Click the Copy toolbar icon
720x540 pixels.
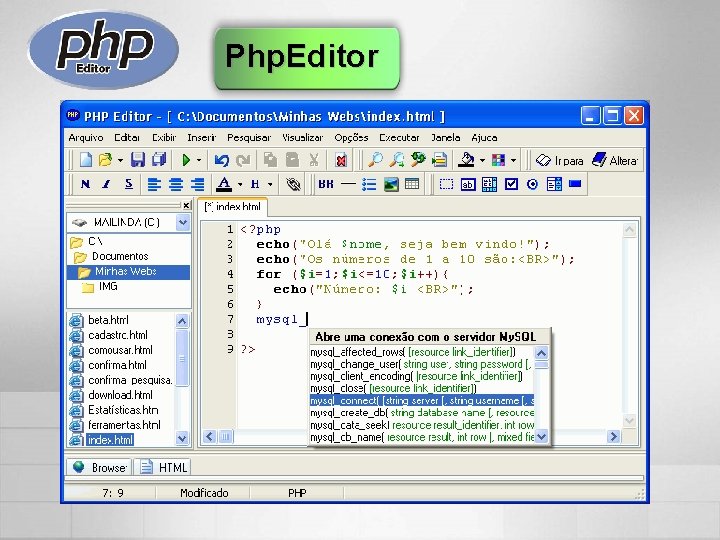point(270,160)
